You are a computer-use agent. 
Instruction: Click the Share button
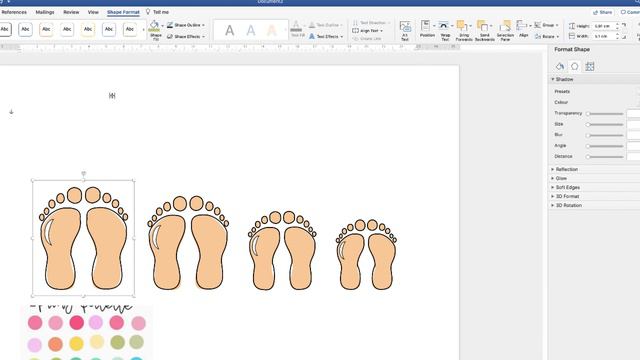[x=602, y=12]
